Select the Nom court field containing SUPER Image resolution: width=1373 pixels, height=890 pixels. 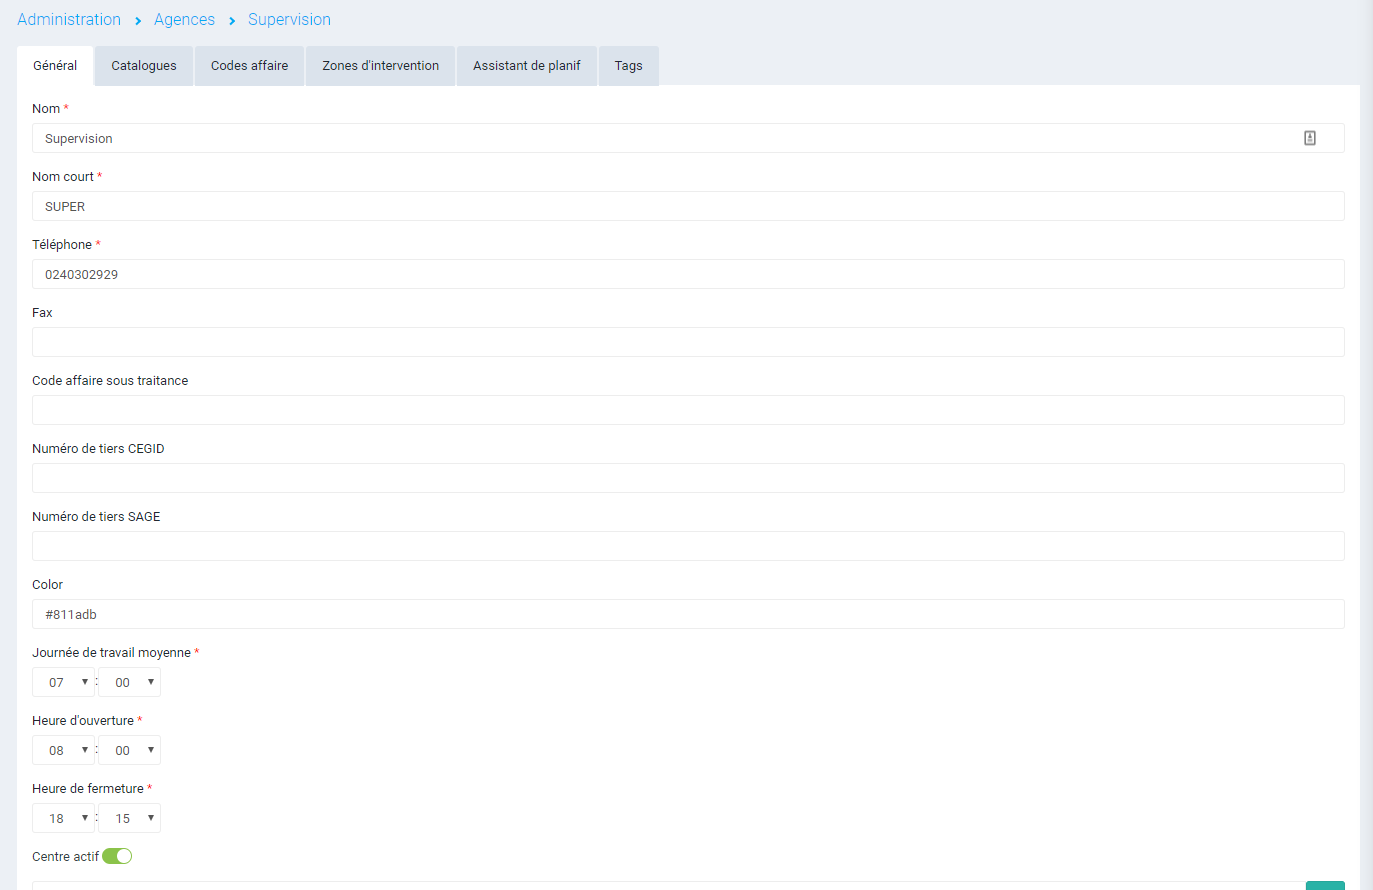pyautogui.click(x=688, y=206)
